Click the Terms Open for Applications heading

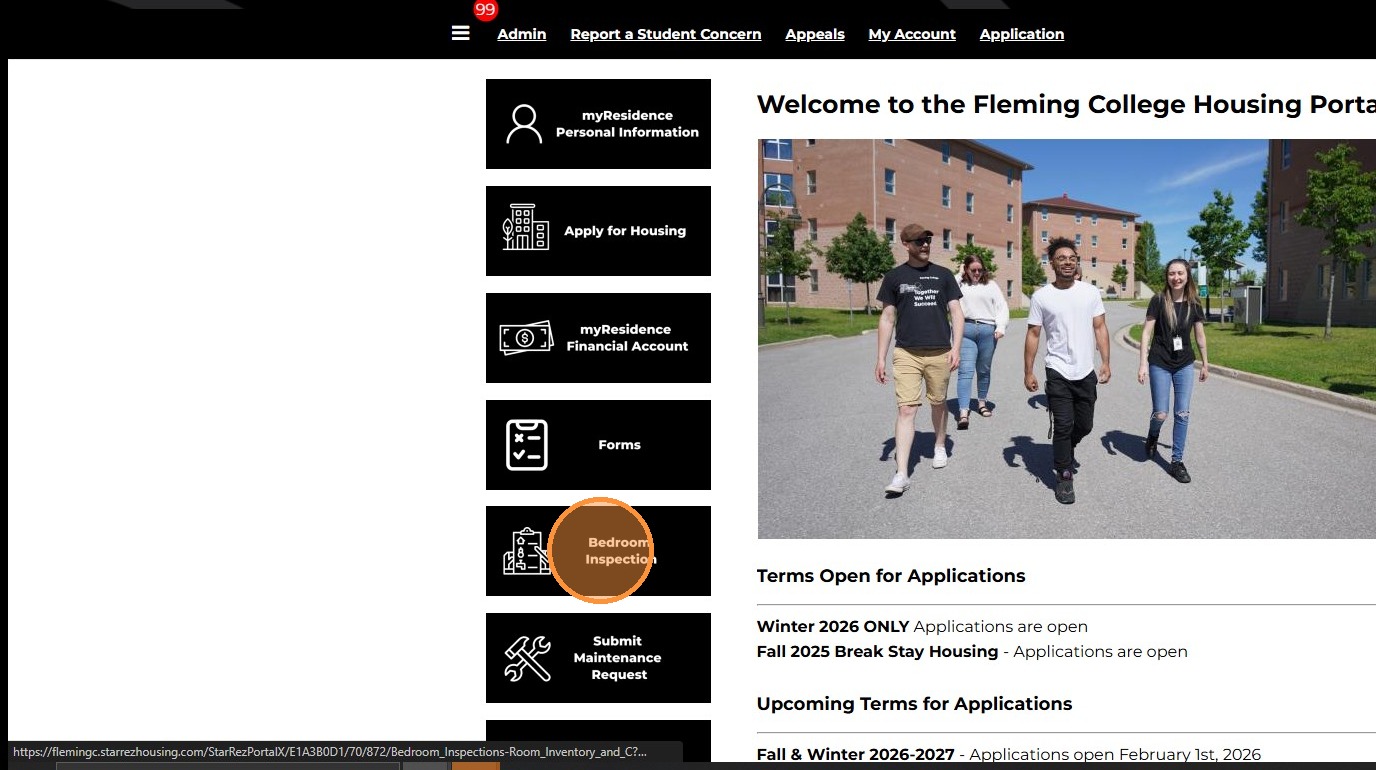[x=891, y=576]
